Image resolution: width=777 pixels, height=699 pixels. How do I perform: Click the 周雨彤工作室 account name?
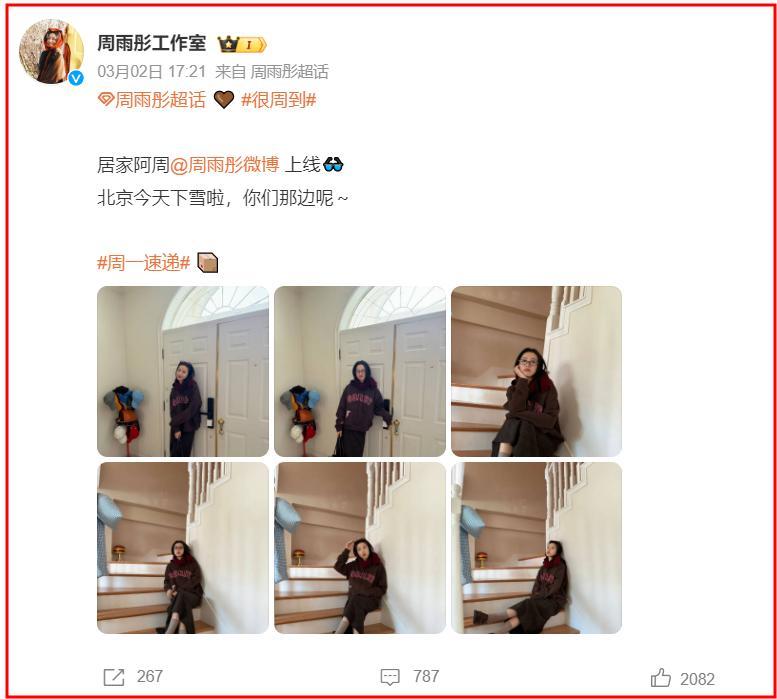152,43
